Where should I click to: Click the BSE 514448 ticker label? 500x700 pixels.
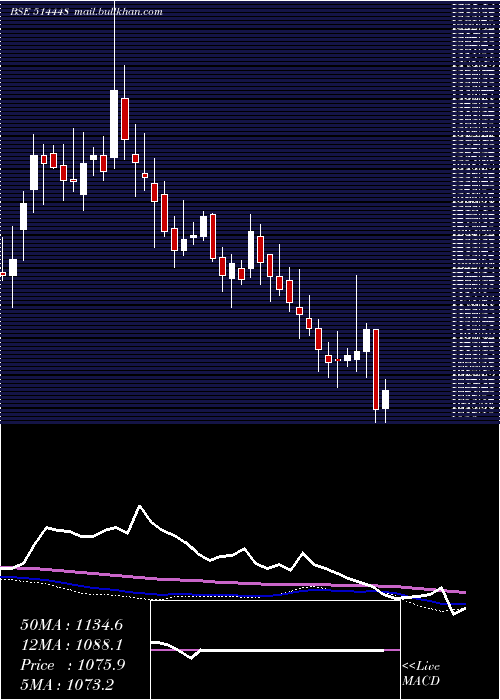tap(39, 12)
